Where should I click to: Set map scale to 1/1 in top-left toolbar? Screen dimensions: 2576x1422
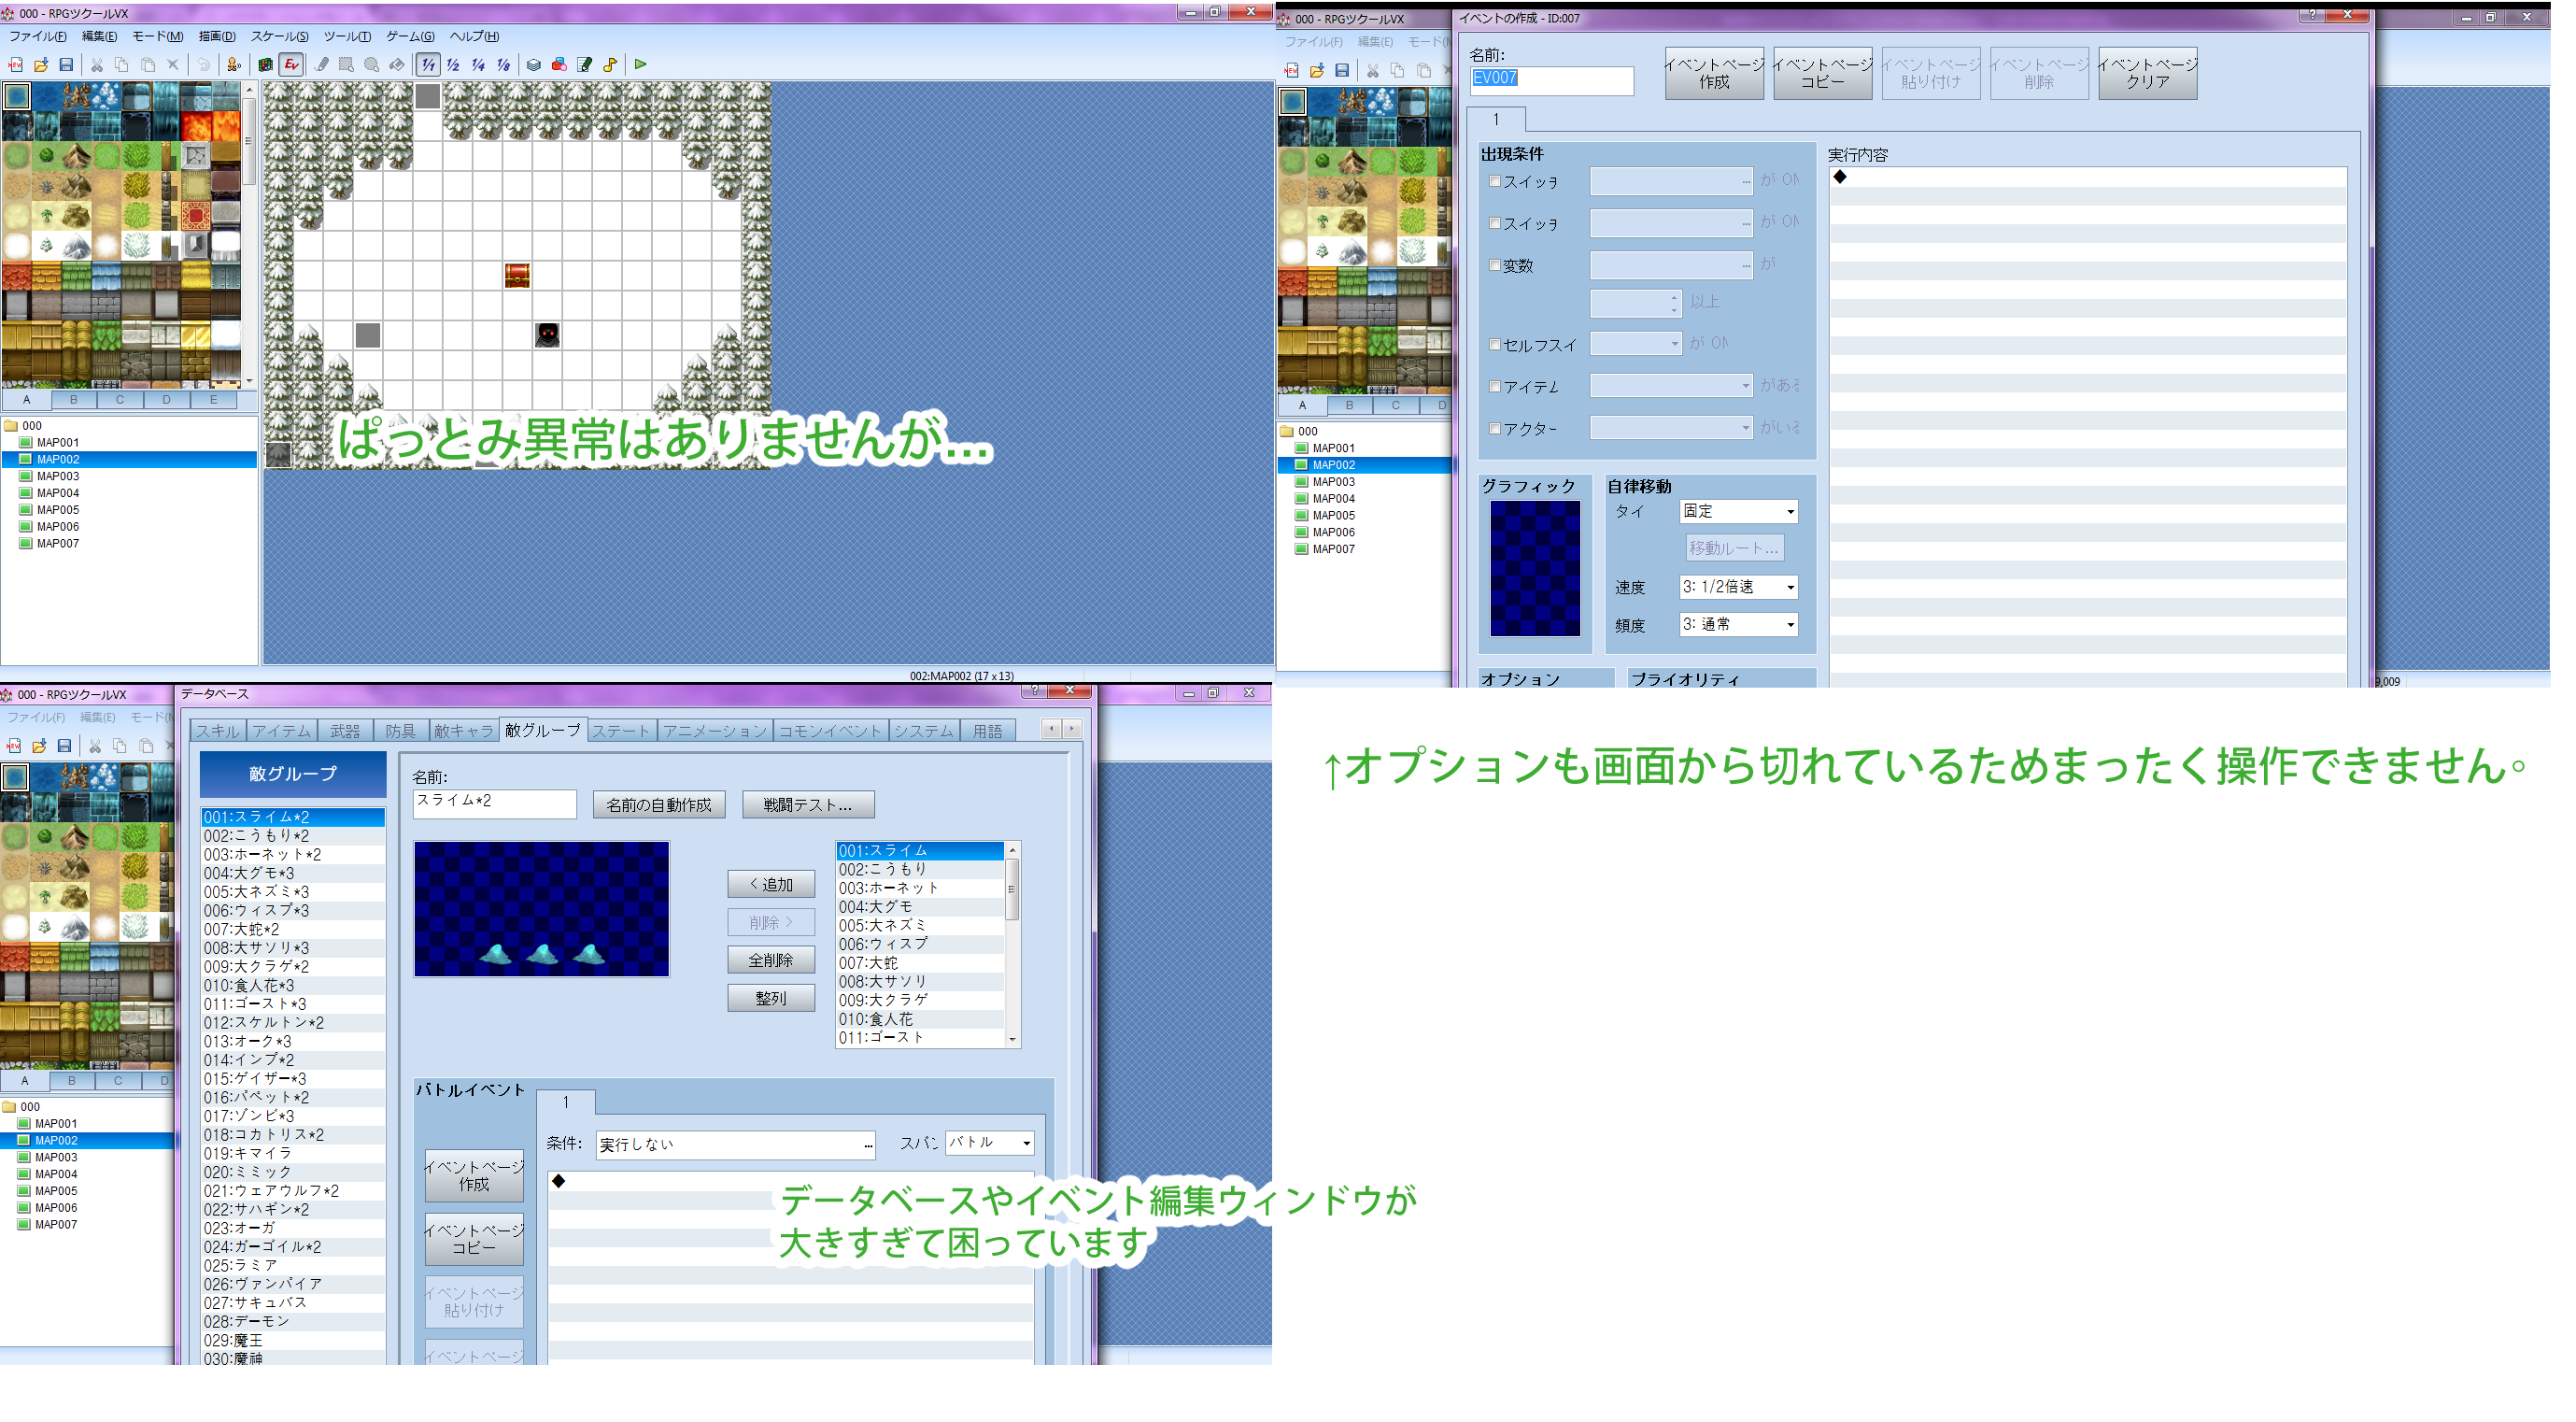pos(428,65)
